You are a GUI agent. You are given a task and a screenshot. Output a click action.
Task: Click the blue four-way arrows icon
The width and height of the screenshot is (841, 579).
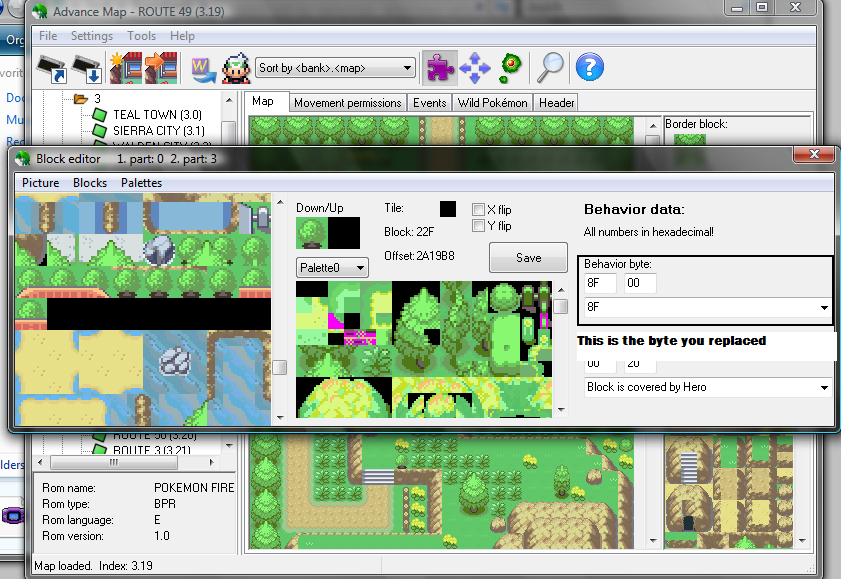pos(475,68)
